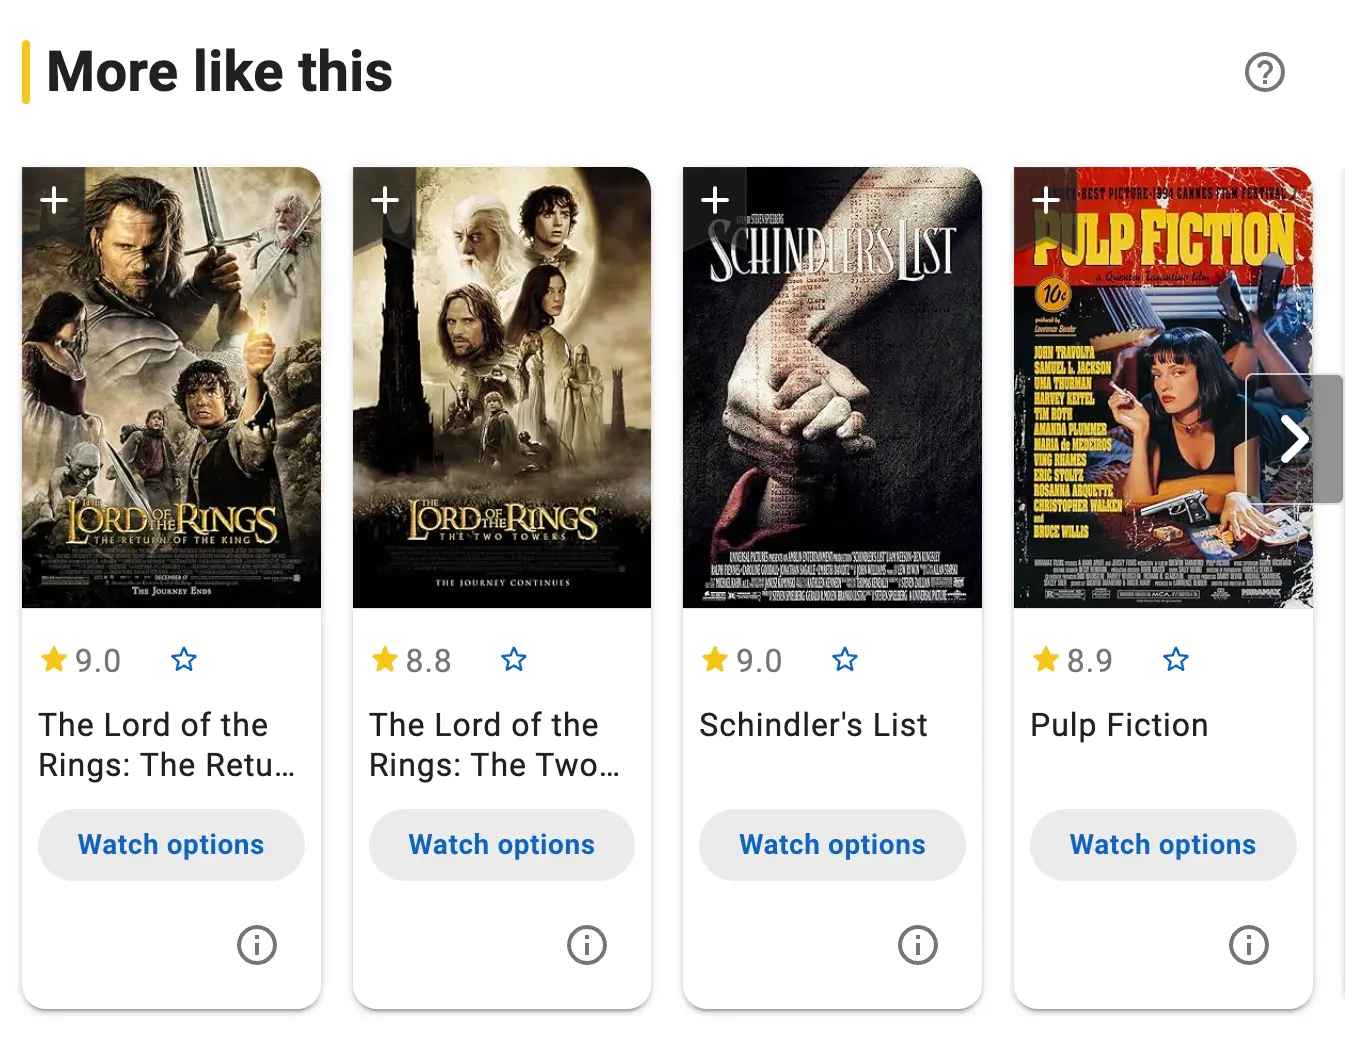This screenshot has height=1042, width=1354.
Task: Open info icon for Pulp Fiction
Action: pyautogui.click(x=1248, y=944)
